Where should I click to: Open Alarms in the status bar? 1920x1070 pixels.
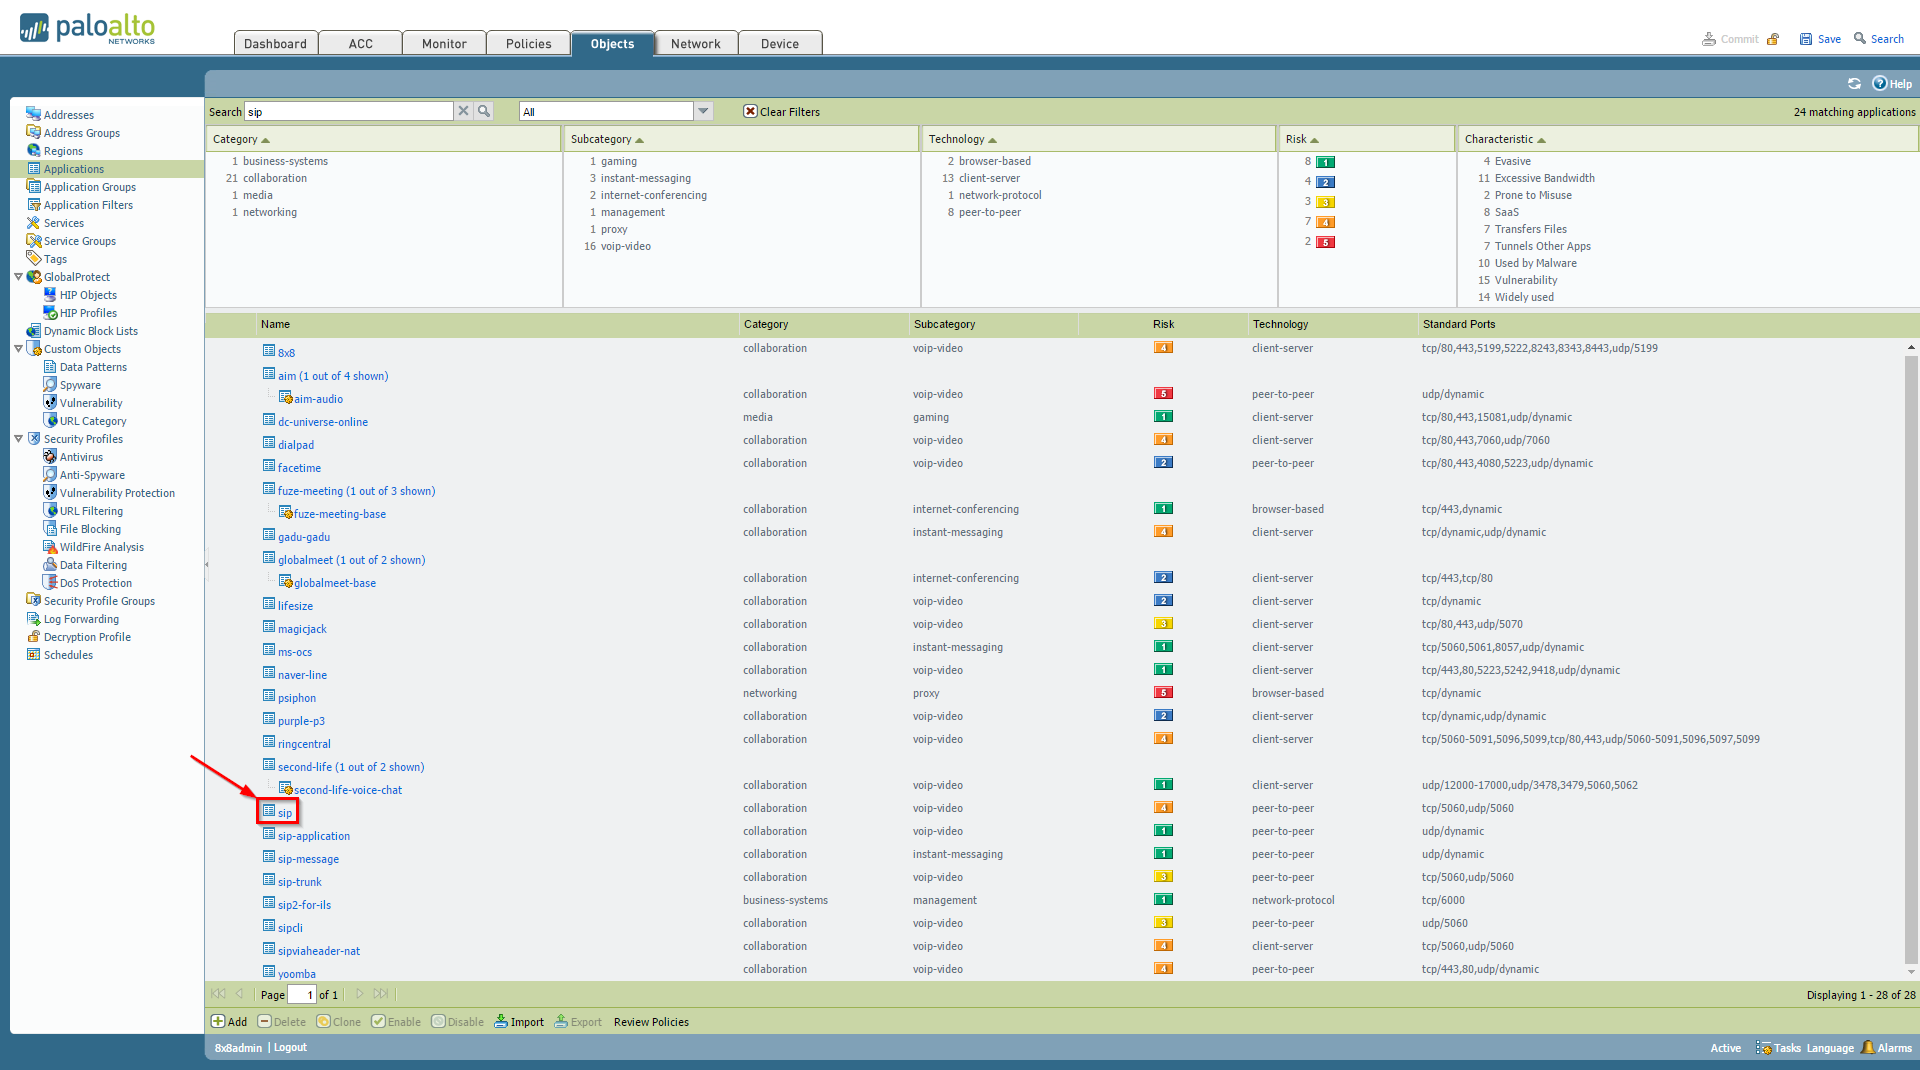tap(1886, 1048)
